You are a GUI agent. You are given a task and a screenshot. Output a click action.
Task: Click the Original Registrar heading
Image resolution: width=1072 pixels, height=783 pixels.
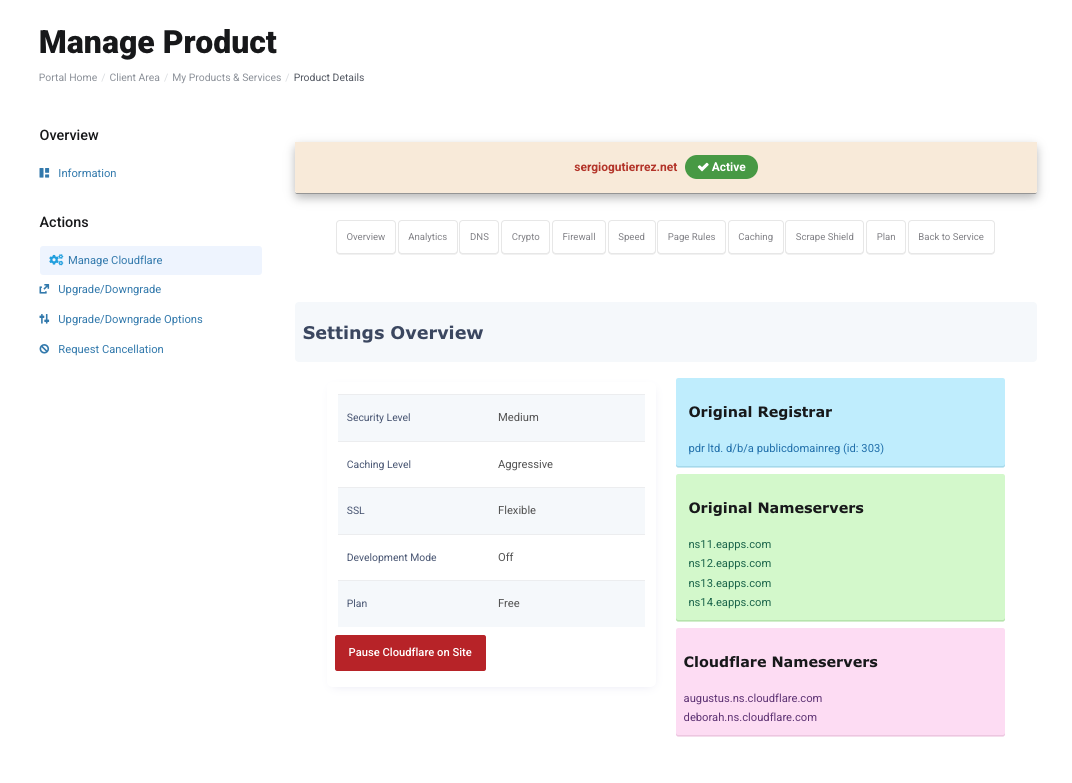point(760,412)
